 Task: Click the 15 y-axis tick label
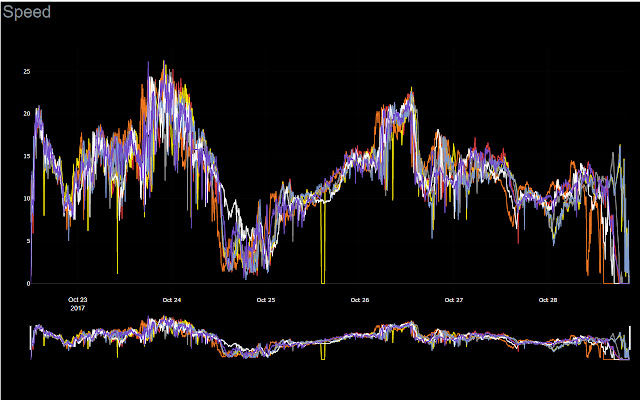27,156
